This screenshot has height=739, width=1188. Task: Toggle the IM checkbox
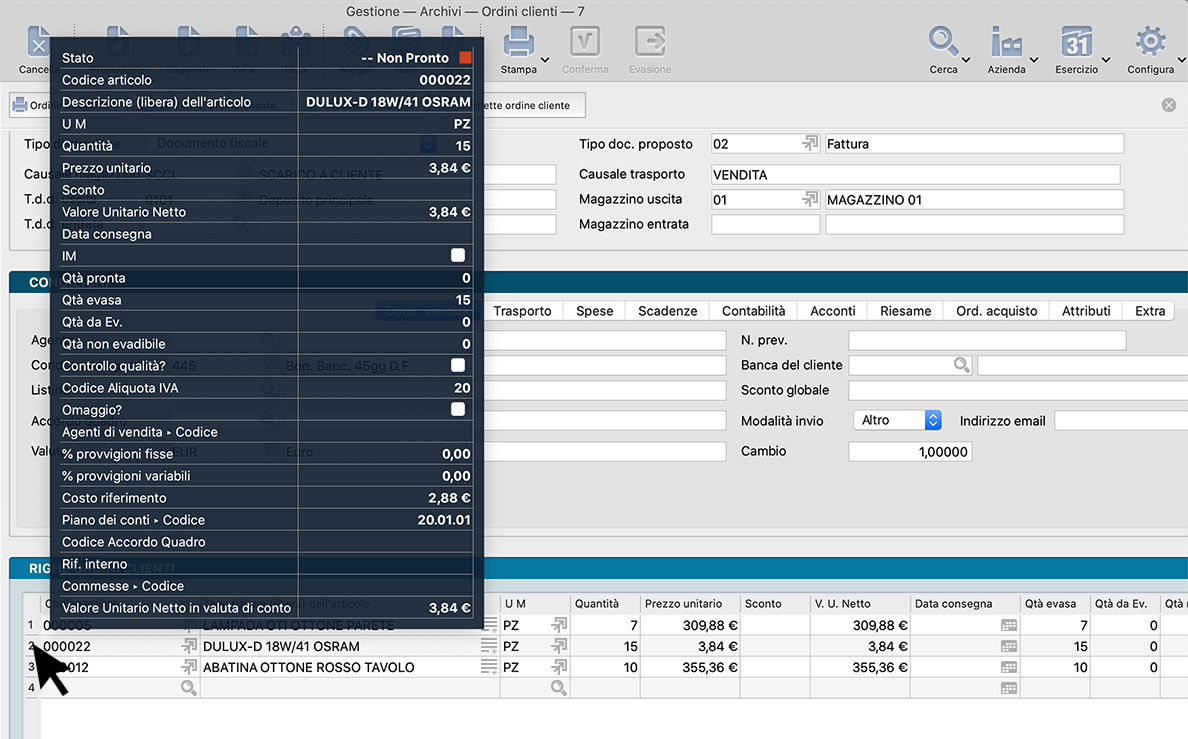click(458, 256)
